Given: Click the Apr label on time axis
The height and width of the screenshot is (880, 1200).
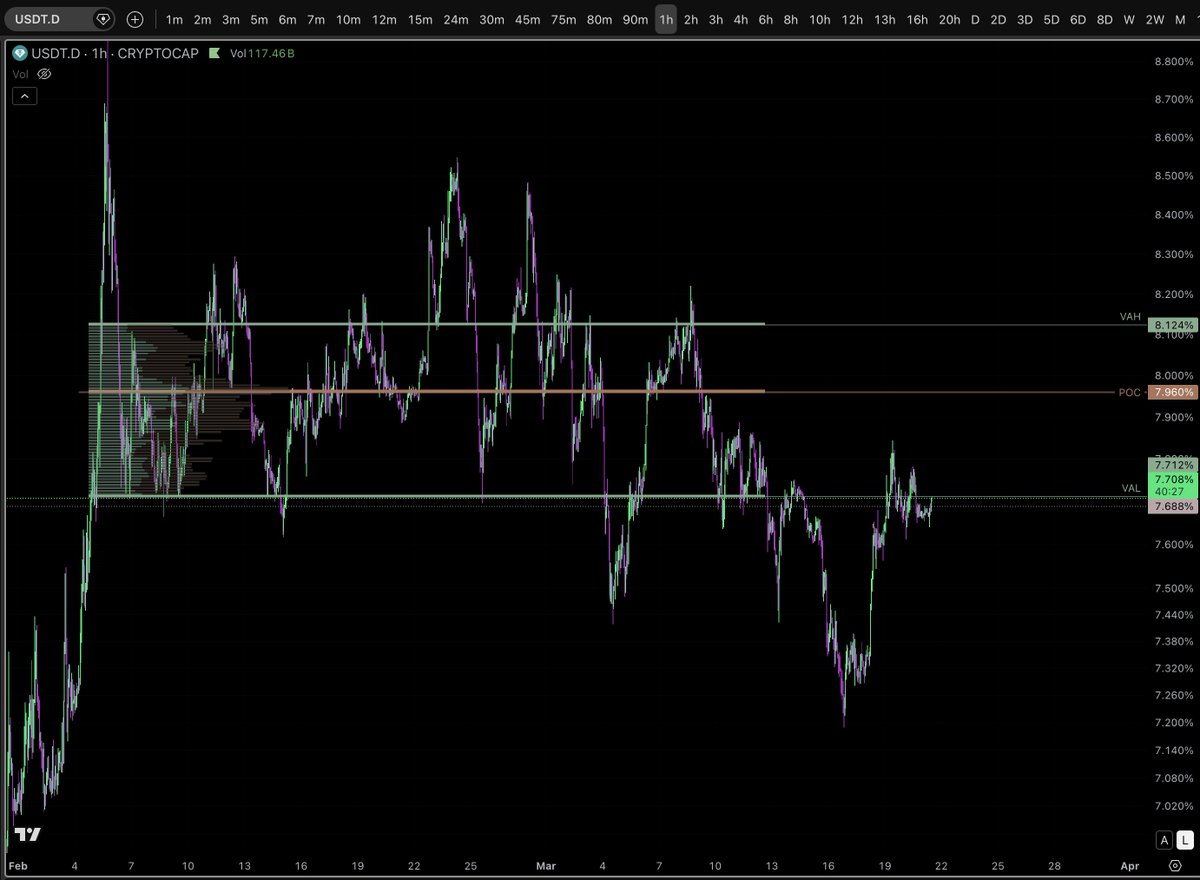Looking at the screenshot, I should pos(1129,865).
